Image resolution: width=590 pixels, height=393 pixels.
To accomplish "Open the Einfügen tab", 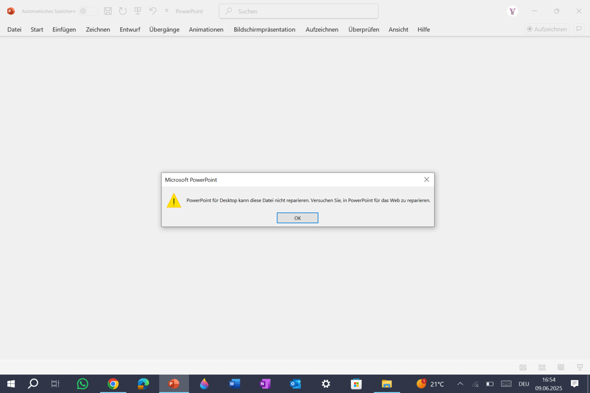I will (64, 29).
